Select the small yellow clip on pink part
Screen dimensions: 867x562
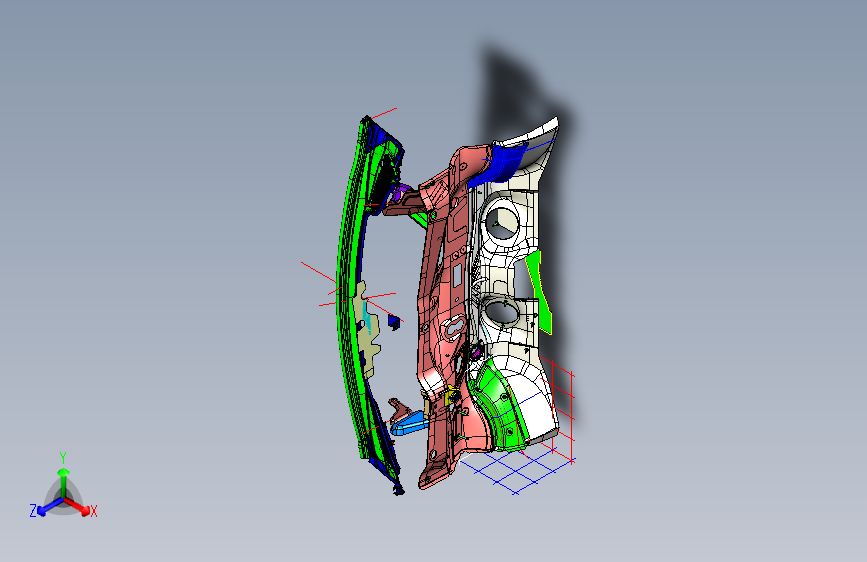point(451,396)
